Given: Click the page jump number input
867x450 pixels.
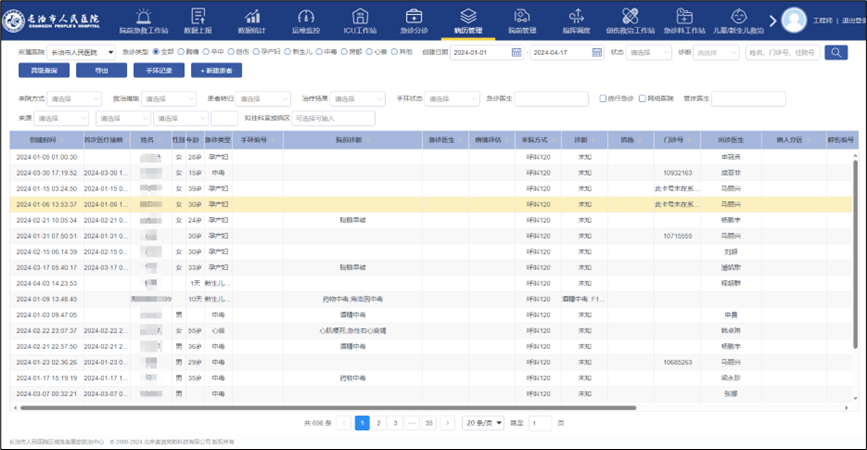Looking at the screenshot, I should pyautogui.click(x=540, y=423).
